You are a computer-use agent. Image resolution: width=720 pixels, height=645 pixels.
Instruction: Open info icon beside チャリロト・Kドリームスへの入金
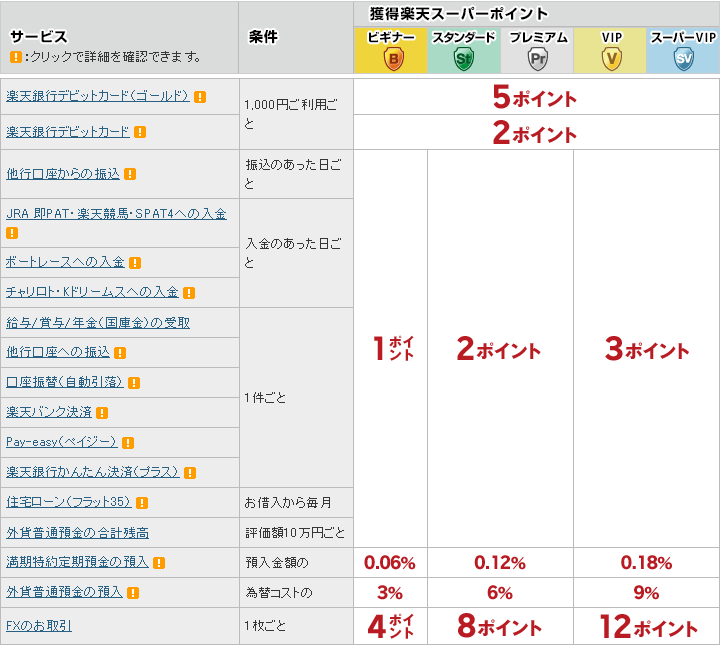click(x=189, y=293)
